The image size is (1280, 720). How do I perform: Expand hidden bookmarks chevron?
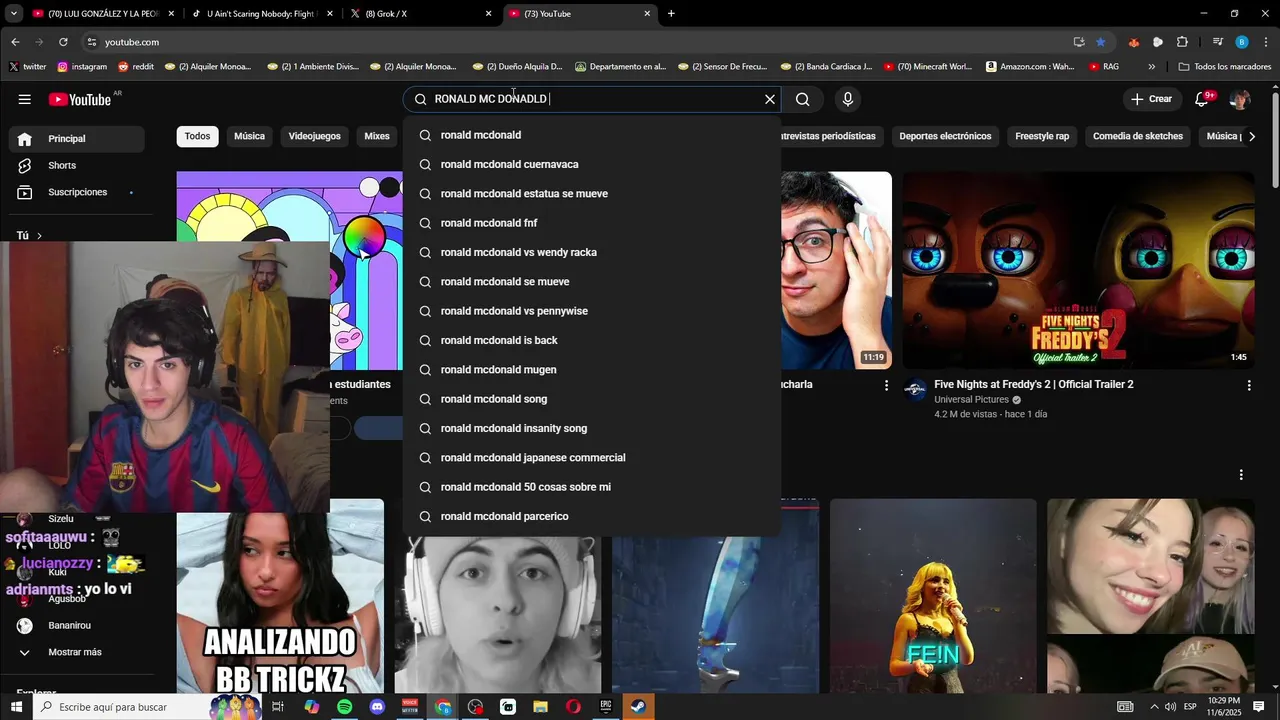[1151, 67]
